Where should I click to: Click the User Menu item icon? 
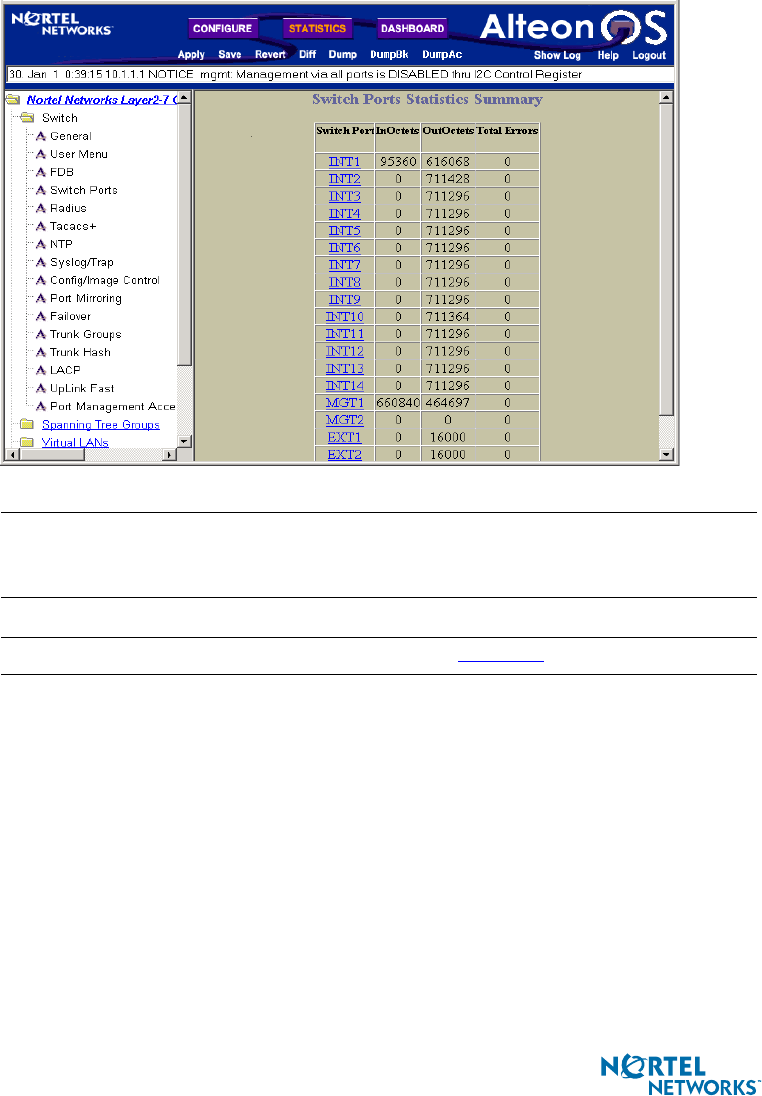click(41, 154)
